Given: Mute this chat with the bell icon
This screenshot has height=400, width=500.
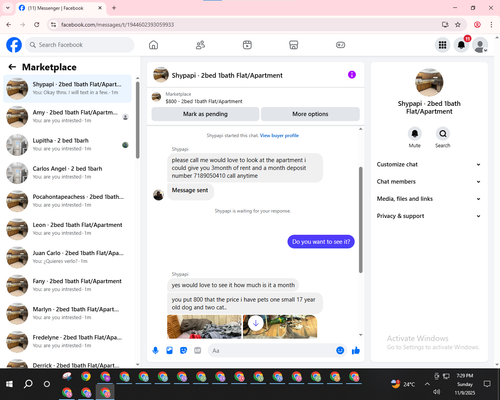Looking at the screenshot, I should click(415, 134).
